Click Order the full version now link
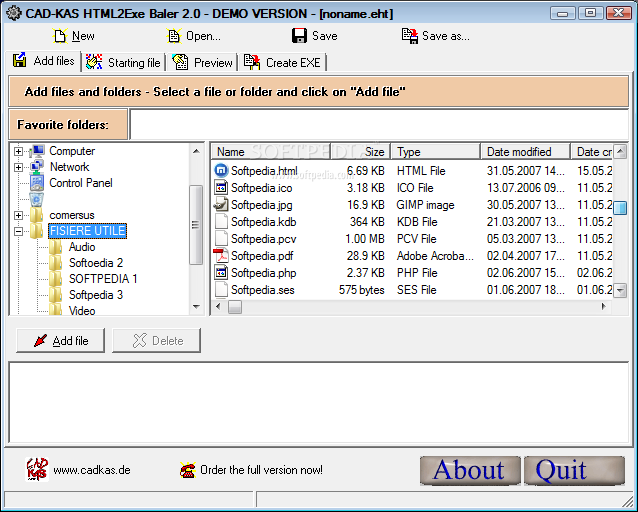 pyautogui.click(x=261, y=470)
